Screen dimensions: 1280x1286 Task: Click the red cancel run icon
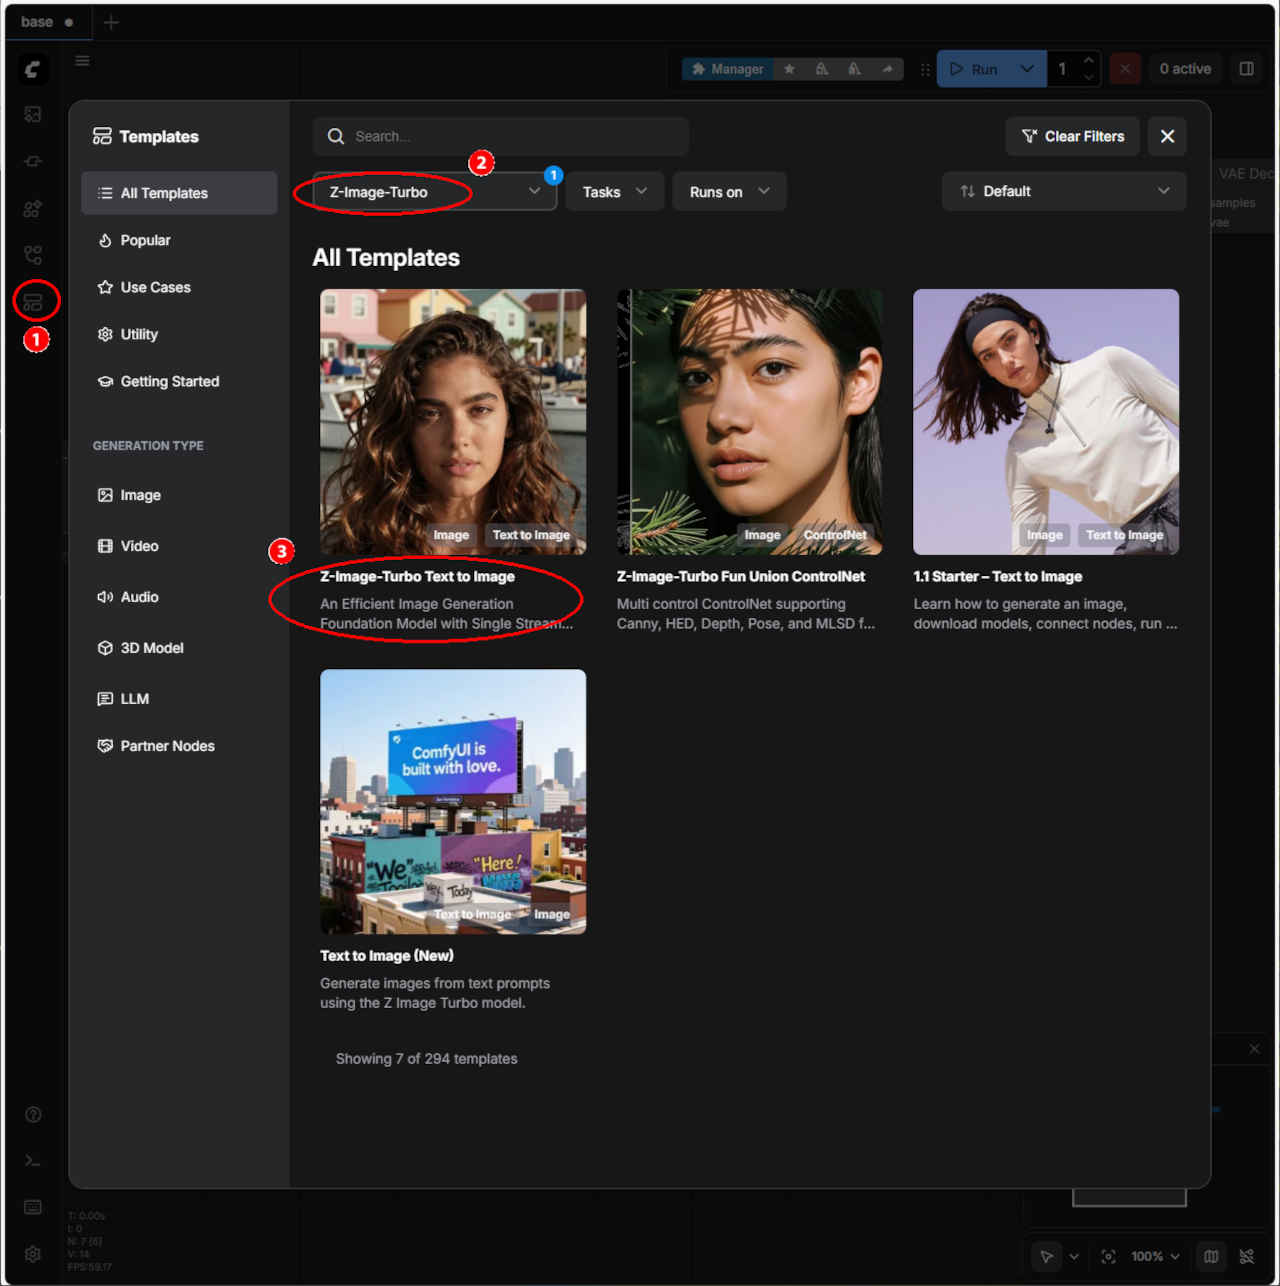(1125, 69)
